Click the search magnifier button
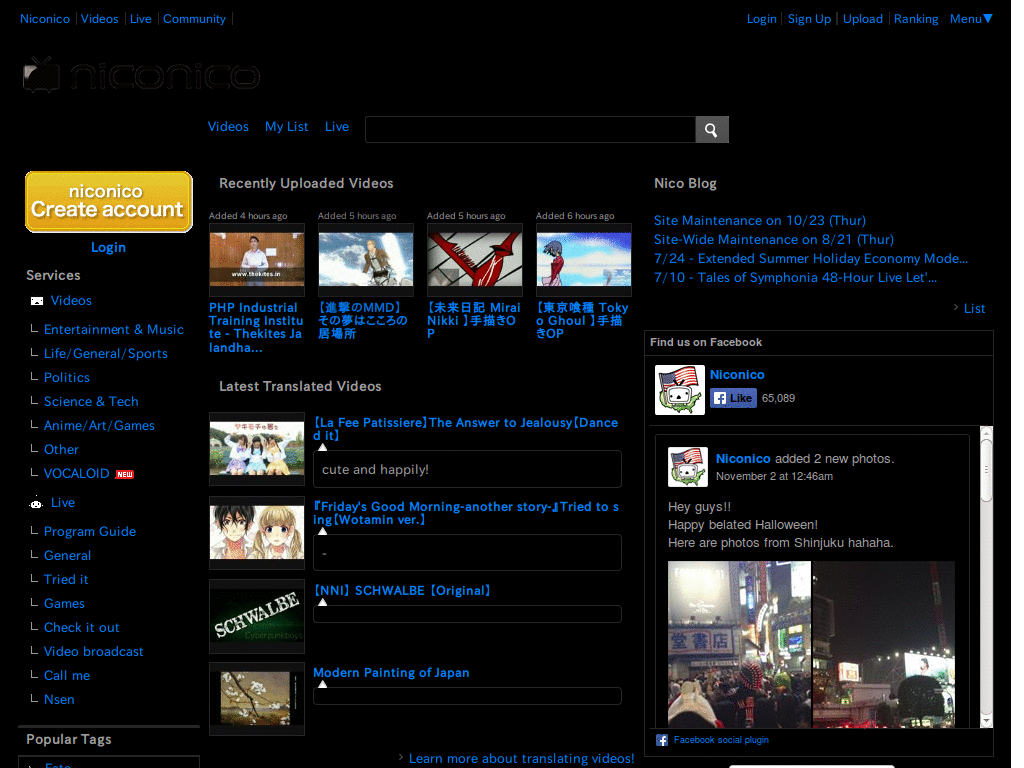1024x768 pixels. pyautogui.click(x=712, y=130)
